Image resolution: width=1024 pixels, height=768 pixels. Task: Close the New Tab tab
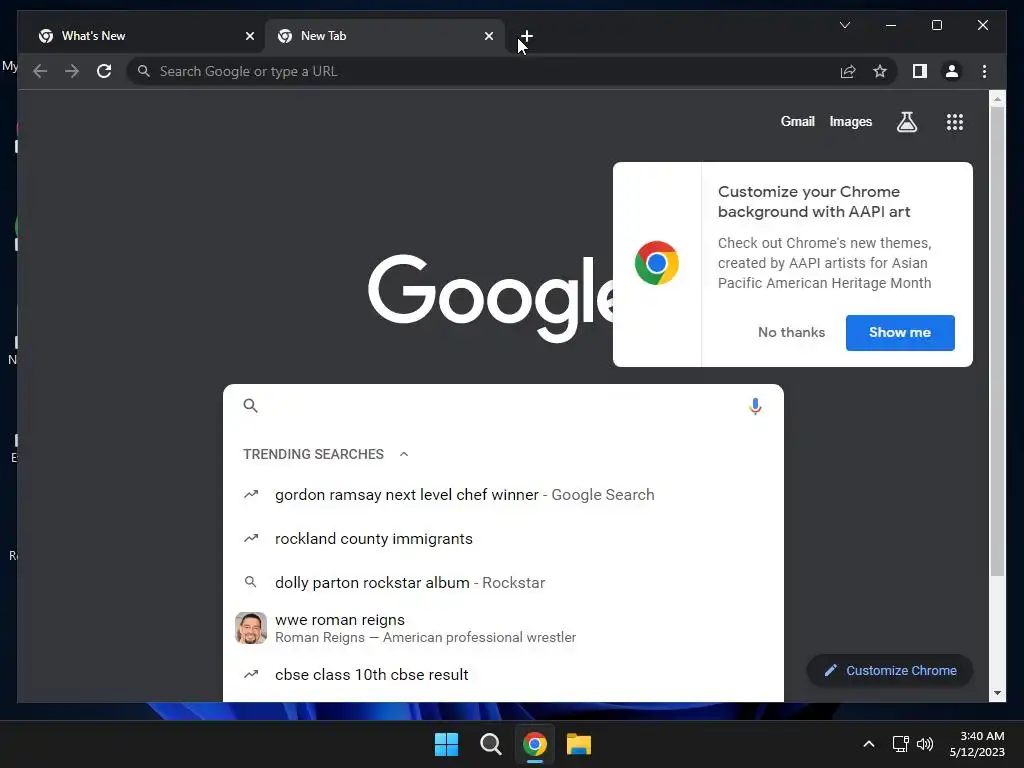pos(488,36)
